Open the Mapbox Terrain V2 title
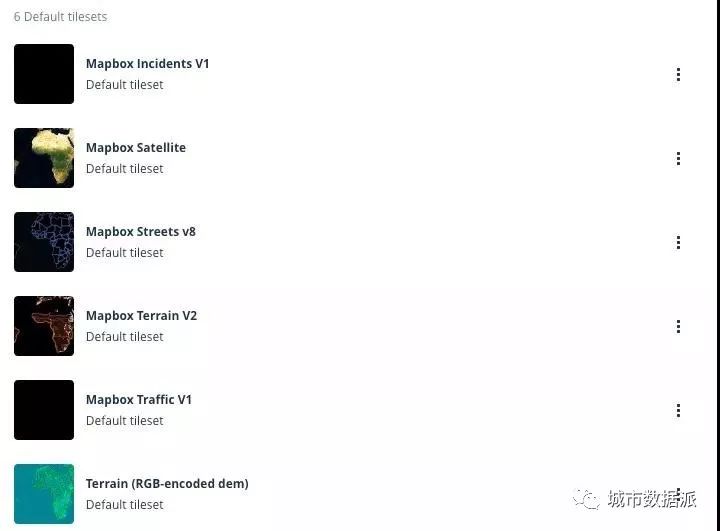Image resolution: width=720 pixels, height=531 pixels. click(x=141, y=316)
